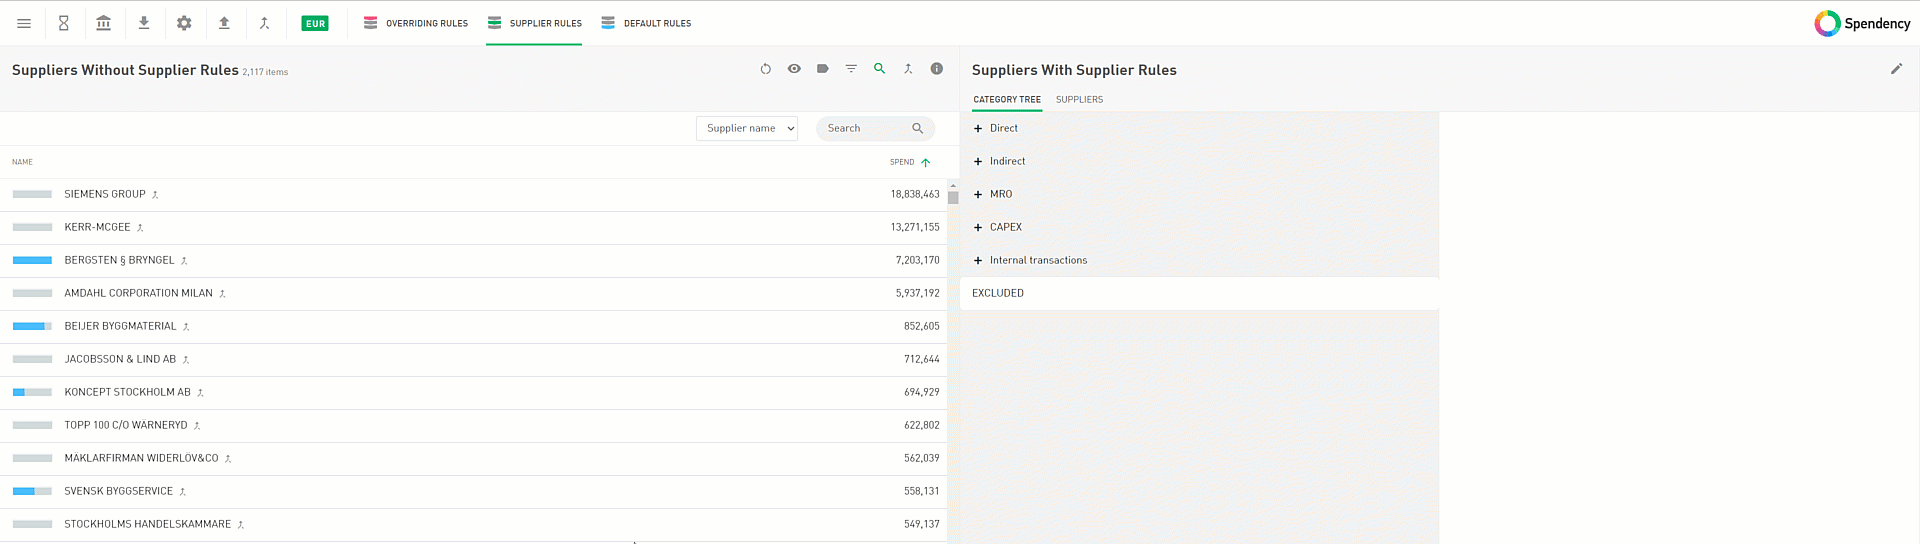The height and width of the screenshot is (544, 1920).
Task: Expand the Direct category
Action: [x=978, y=128]
